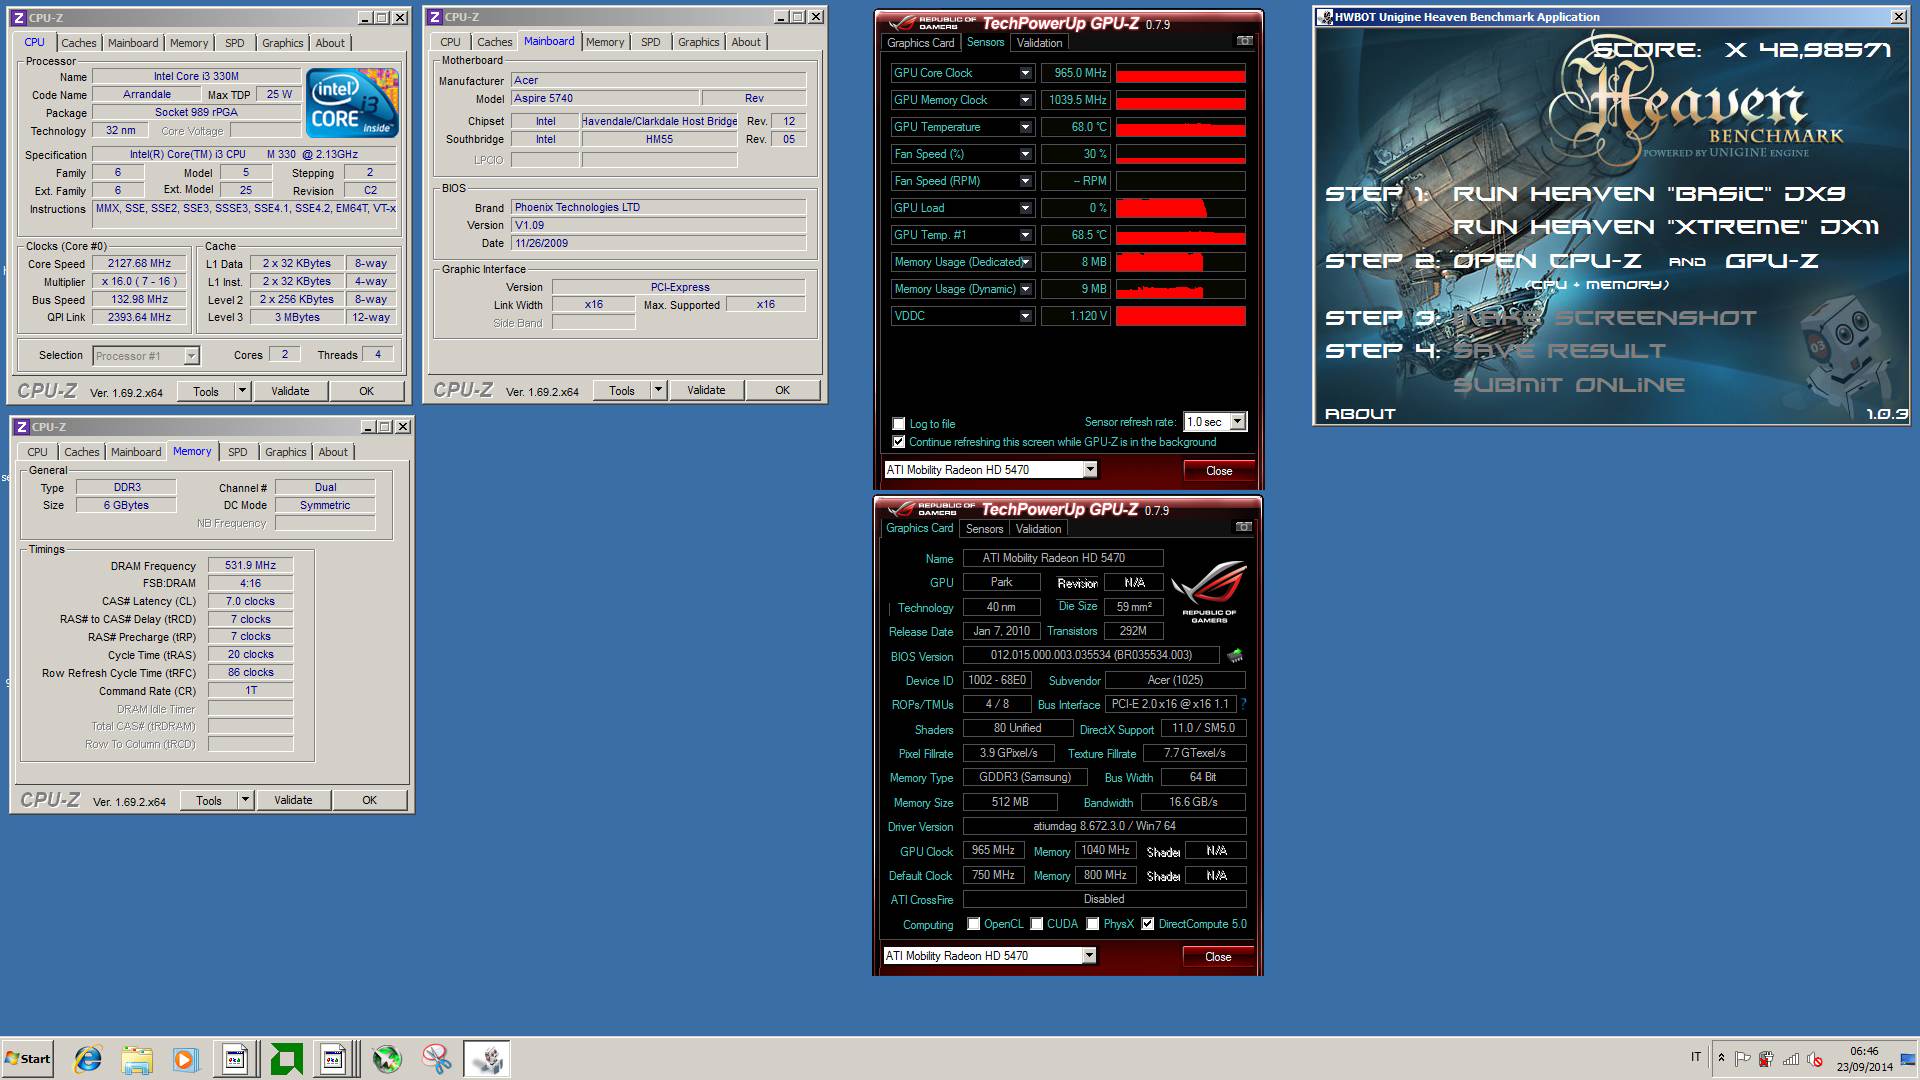Viewport: 1920px width, 1080px height.
Task: Toggle the CUDA checkbox
Action: click(x=1037, y=924)
